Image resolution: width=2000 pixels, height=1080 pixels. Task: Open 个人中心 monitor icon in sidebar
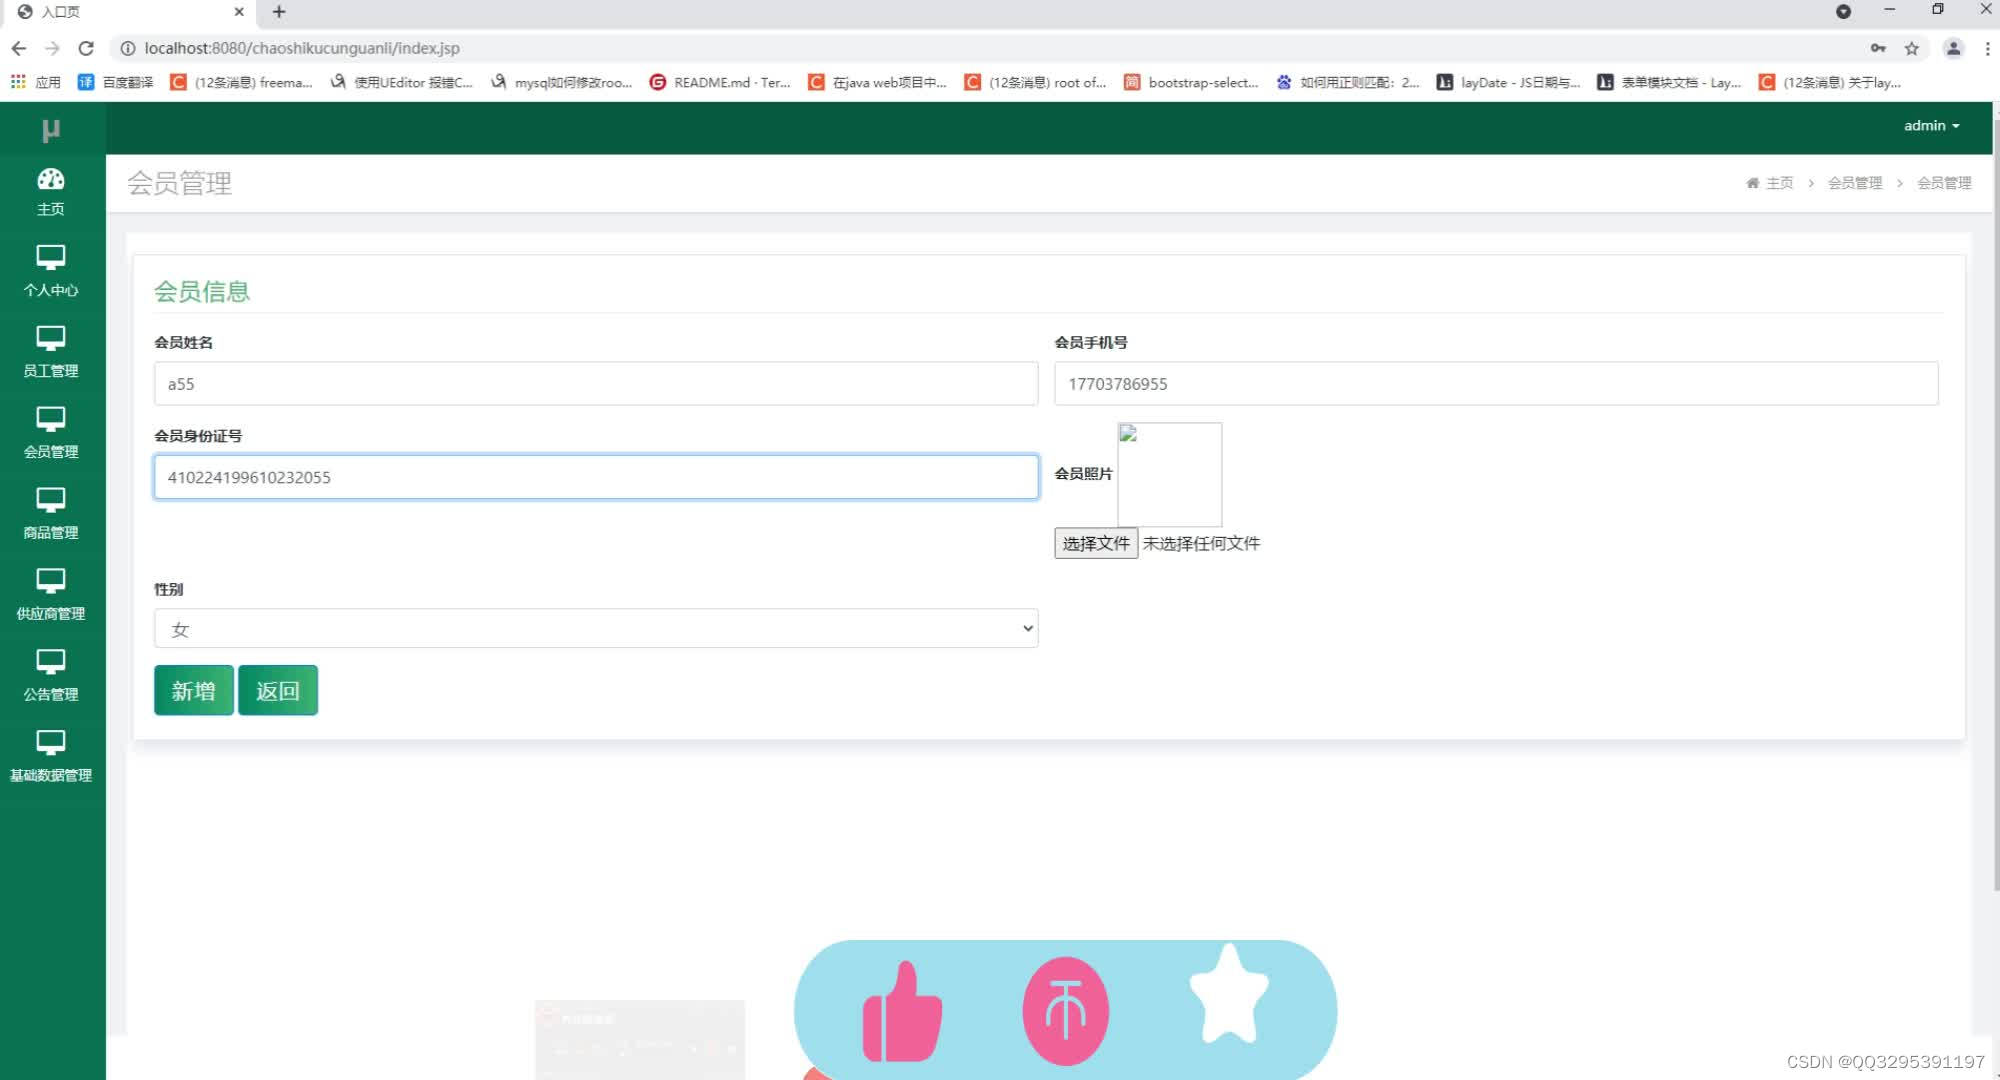pos(51,258)
